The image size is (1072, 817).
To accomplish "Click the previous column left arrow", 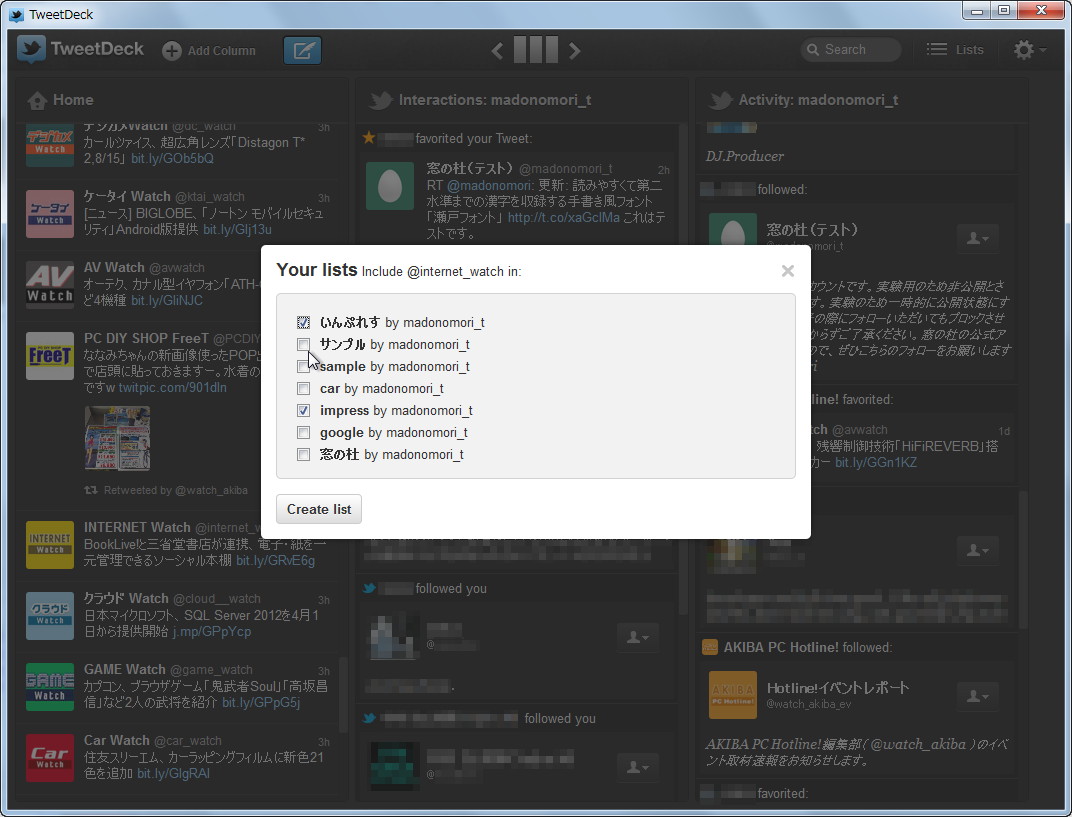I will [498, 50].
